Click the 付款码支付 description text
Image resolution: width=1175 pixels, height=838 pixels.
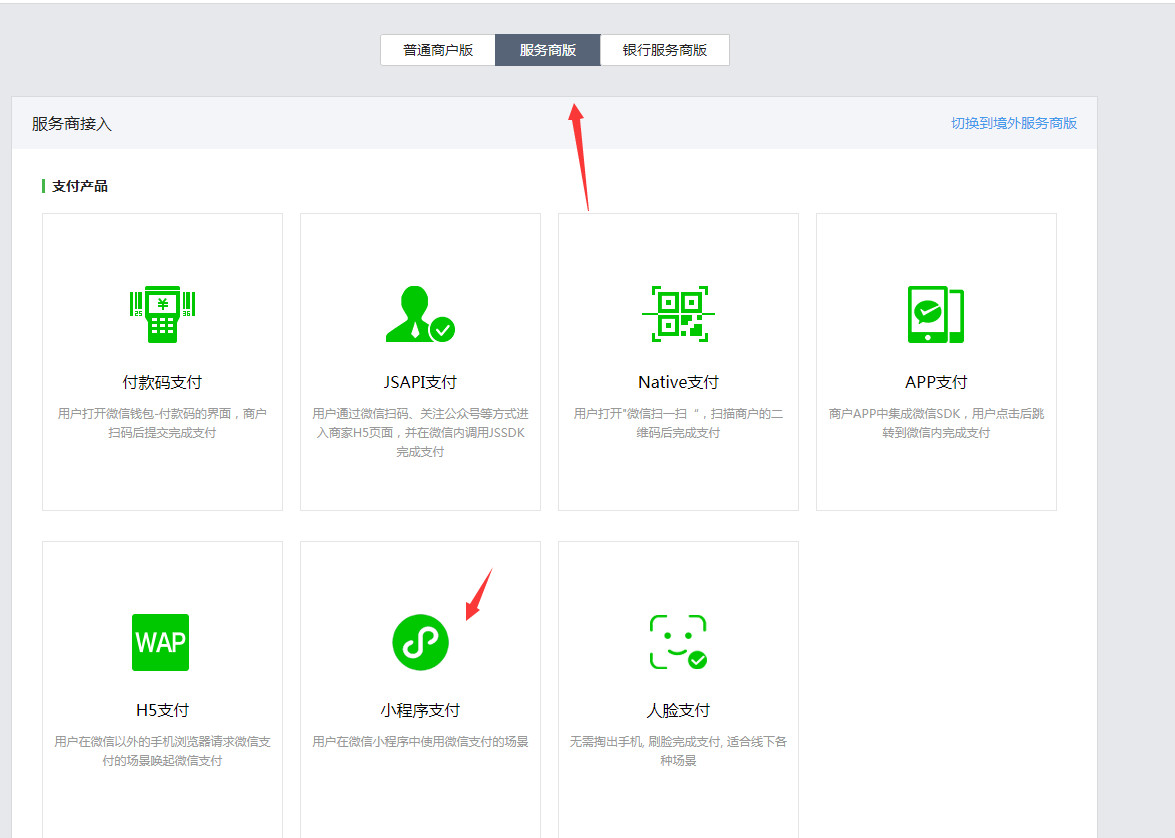pos(163,423)
